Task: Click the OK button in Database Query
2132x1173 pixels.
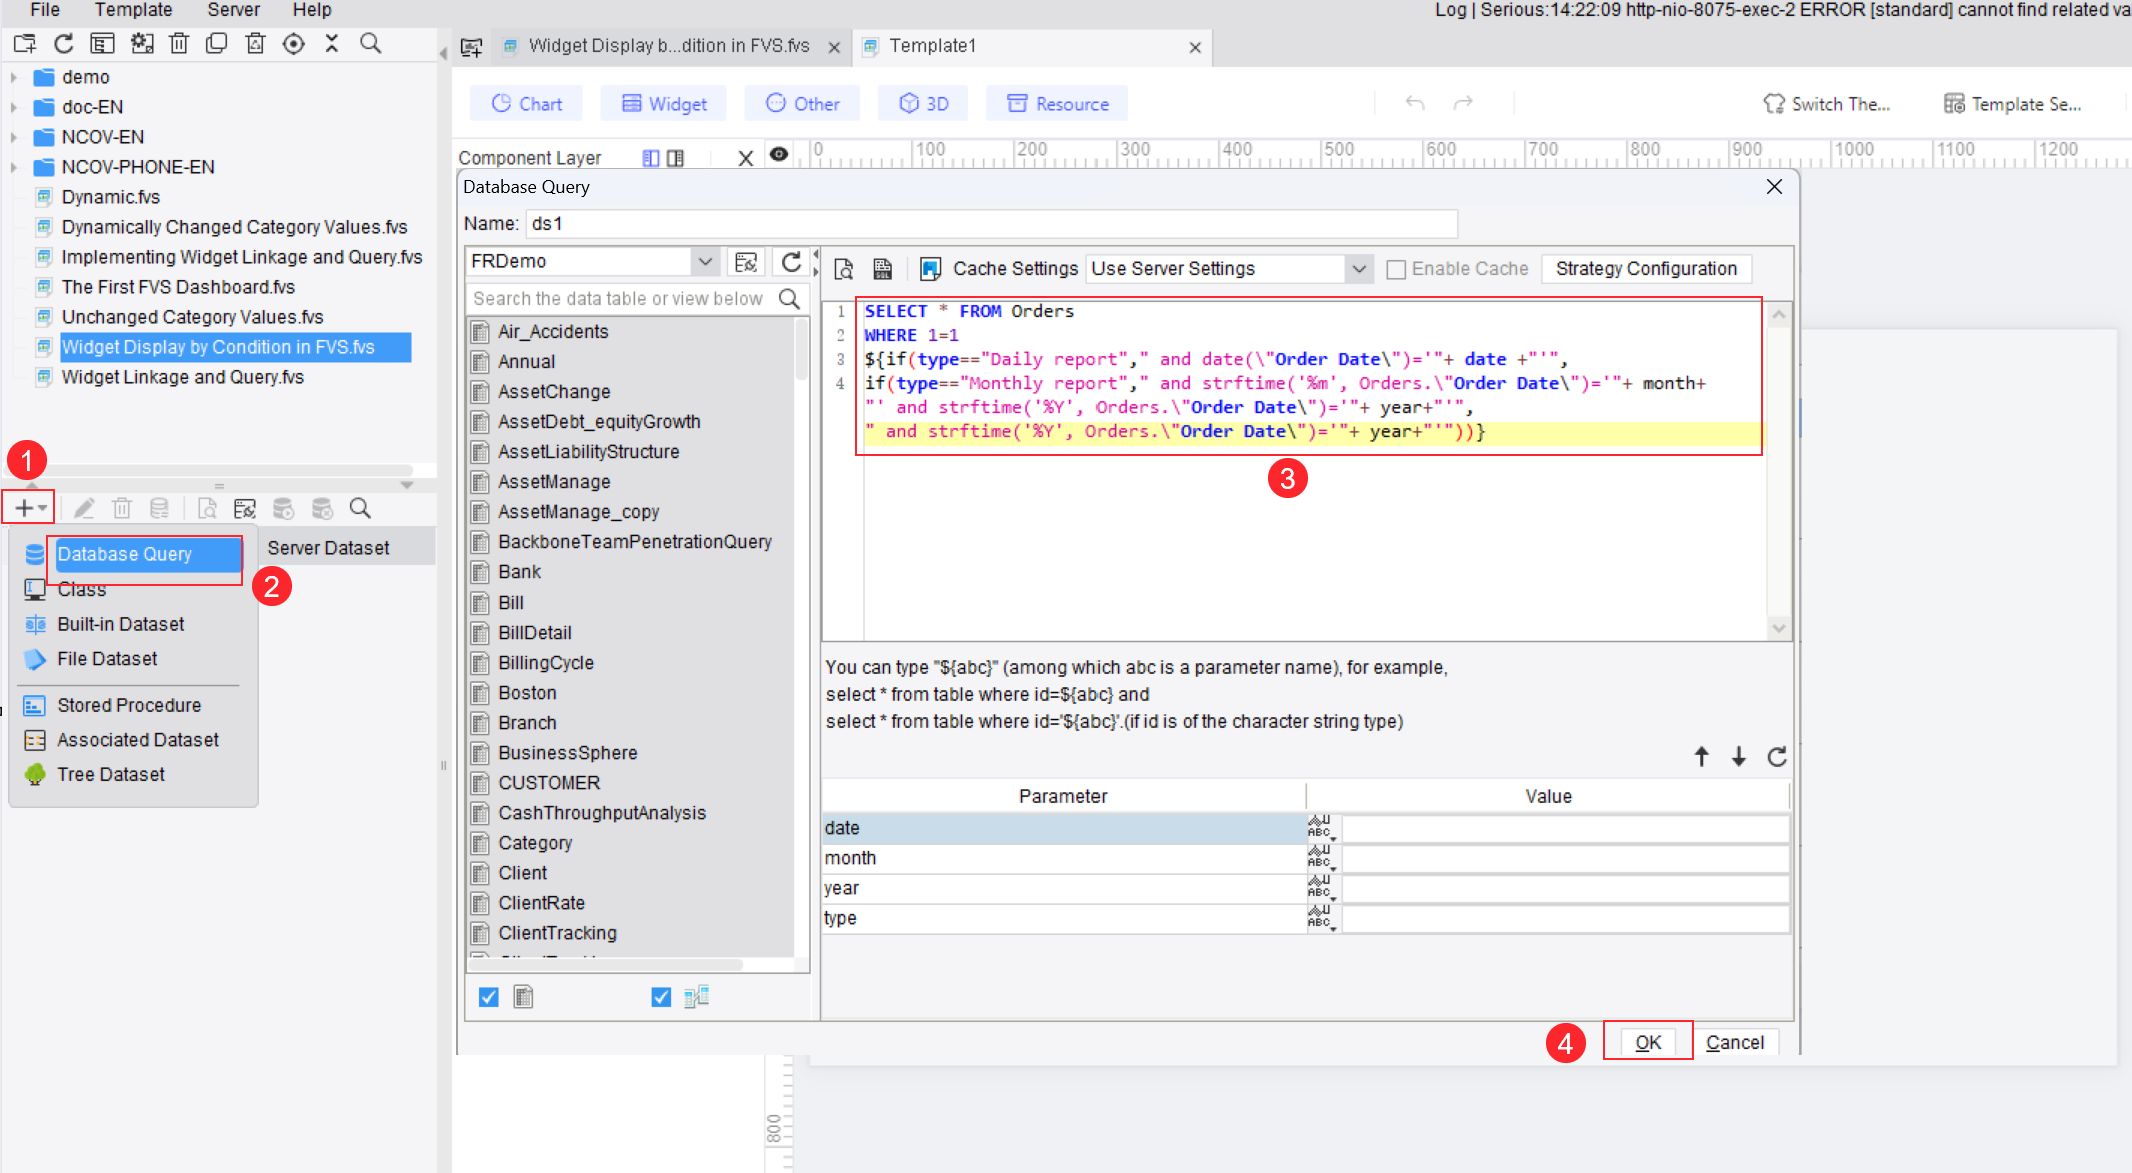Action: click(x=1648, y=1042)
